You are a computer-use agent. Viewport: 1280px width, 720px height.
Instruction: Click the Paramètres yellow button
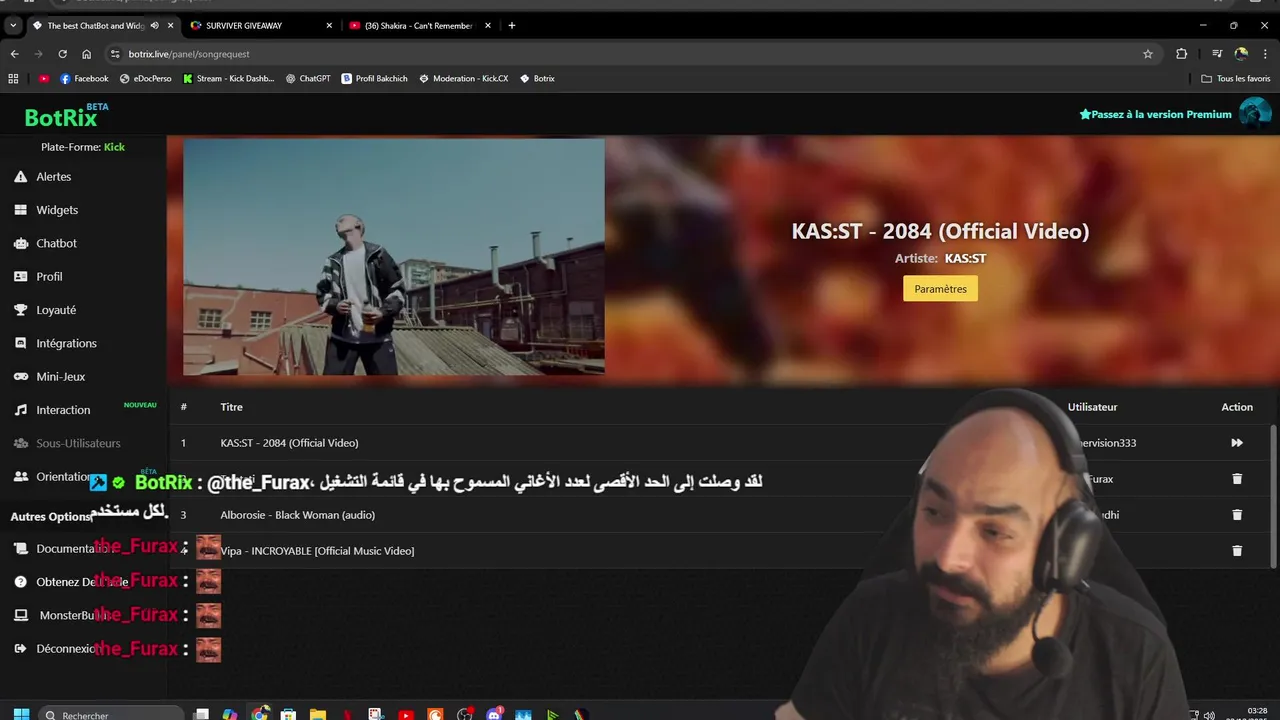940,289
